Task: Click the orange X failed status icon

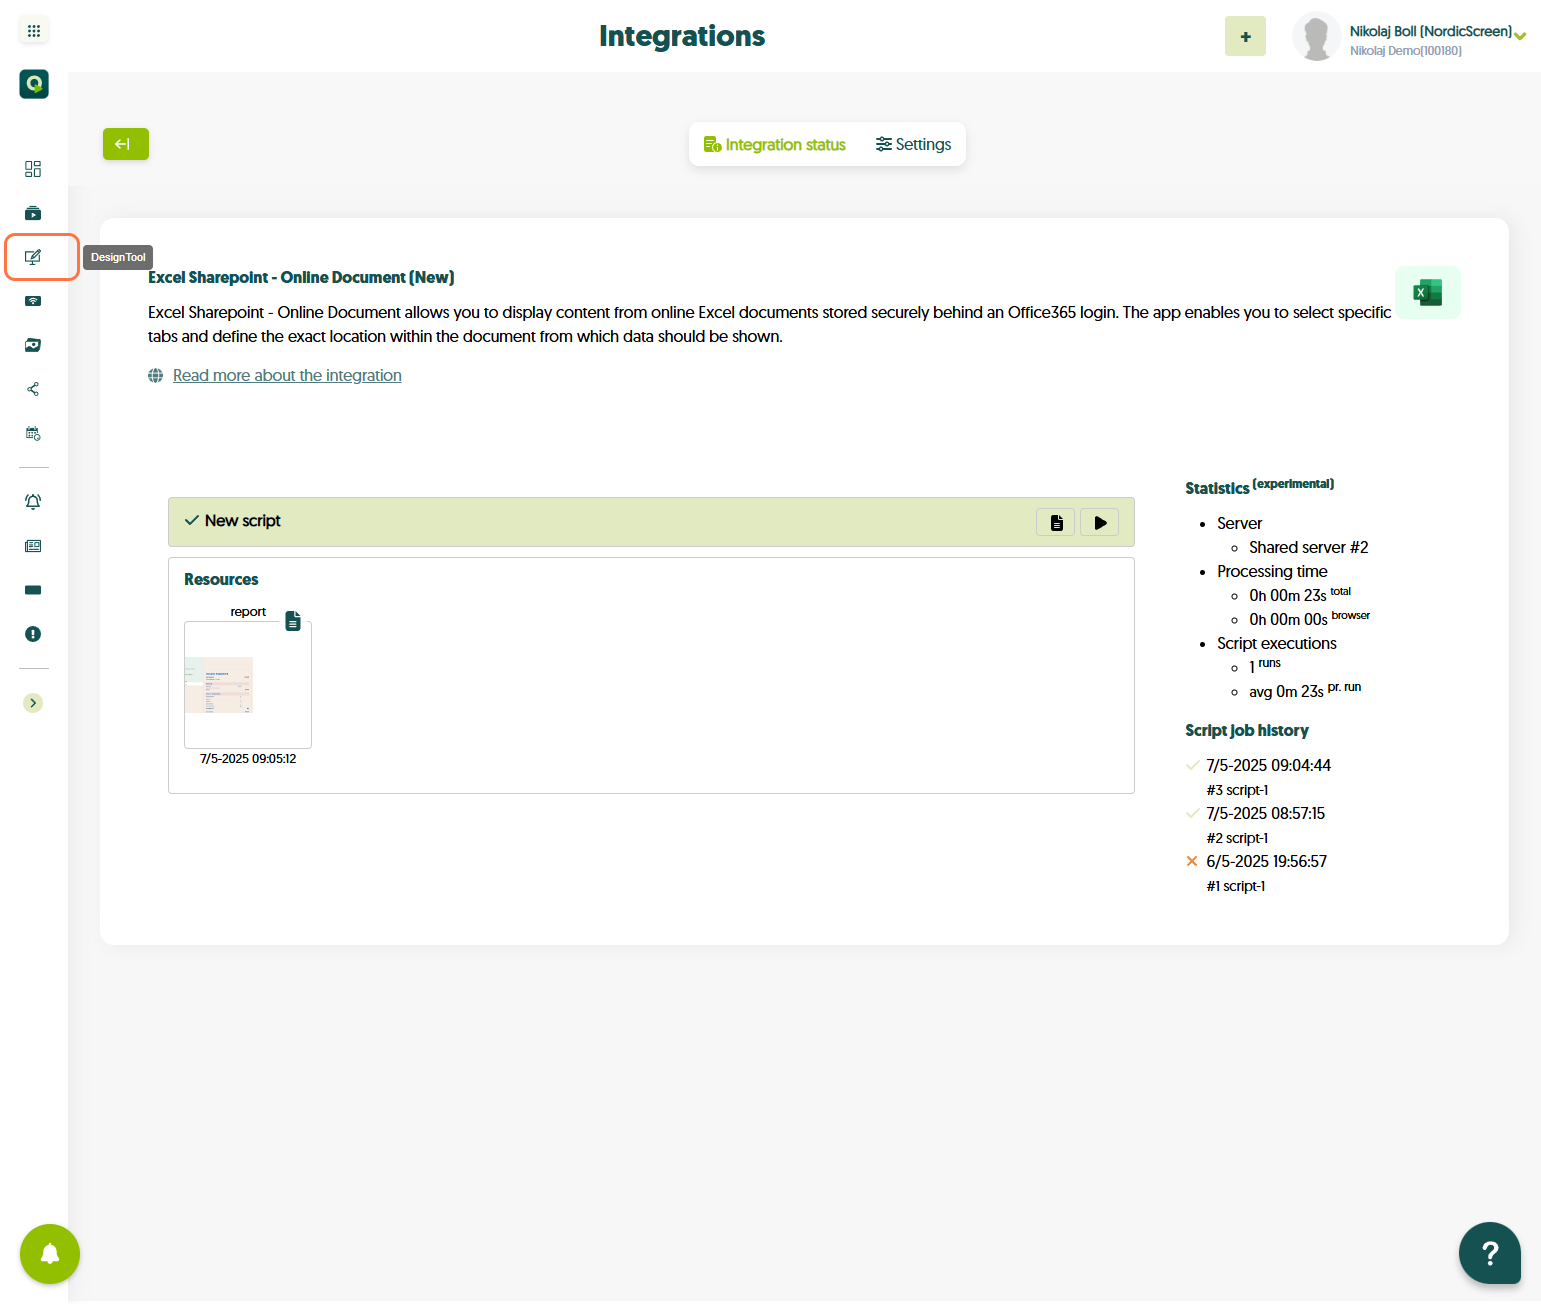Action: (x=1192, y=861)
